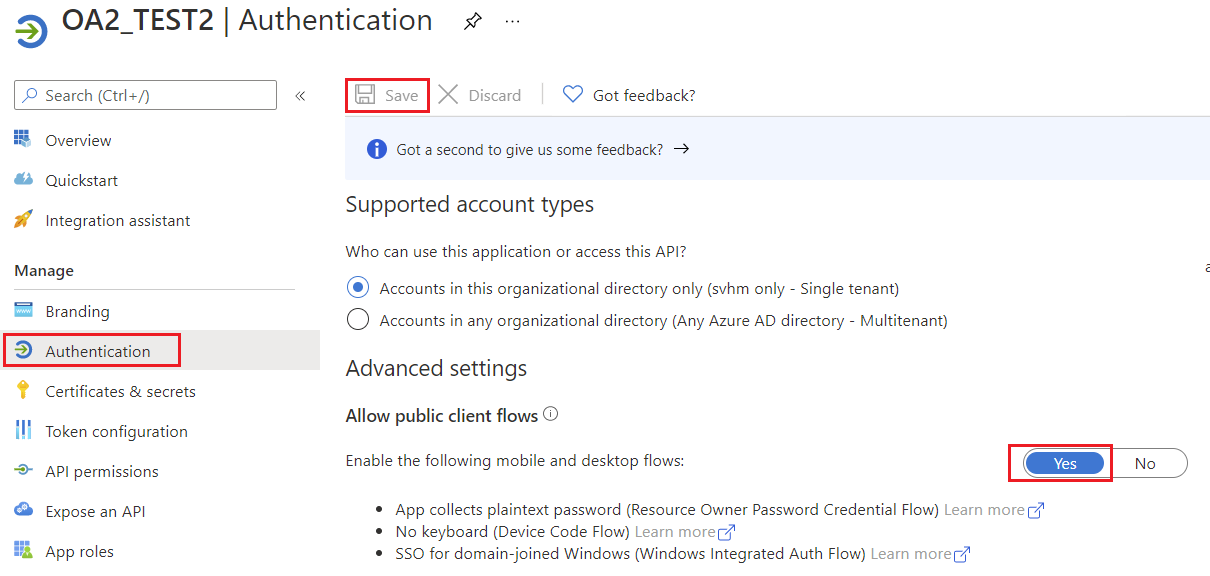Click the feedback banner arrow
This screenshot has height=576, width=1210.
[x=681, y=149]
